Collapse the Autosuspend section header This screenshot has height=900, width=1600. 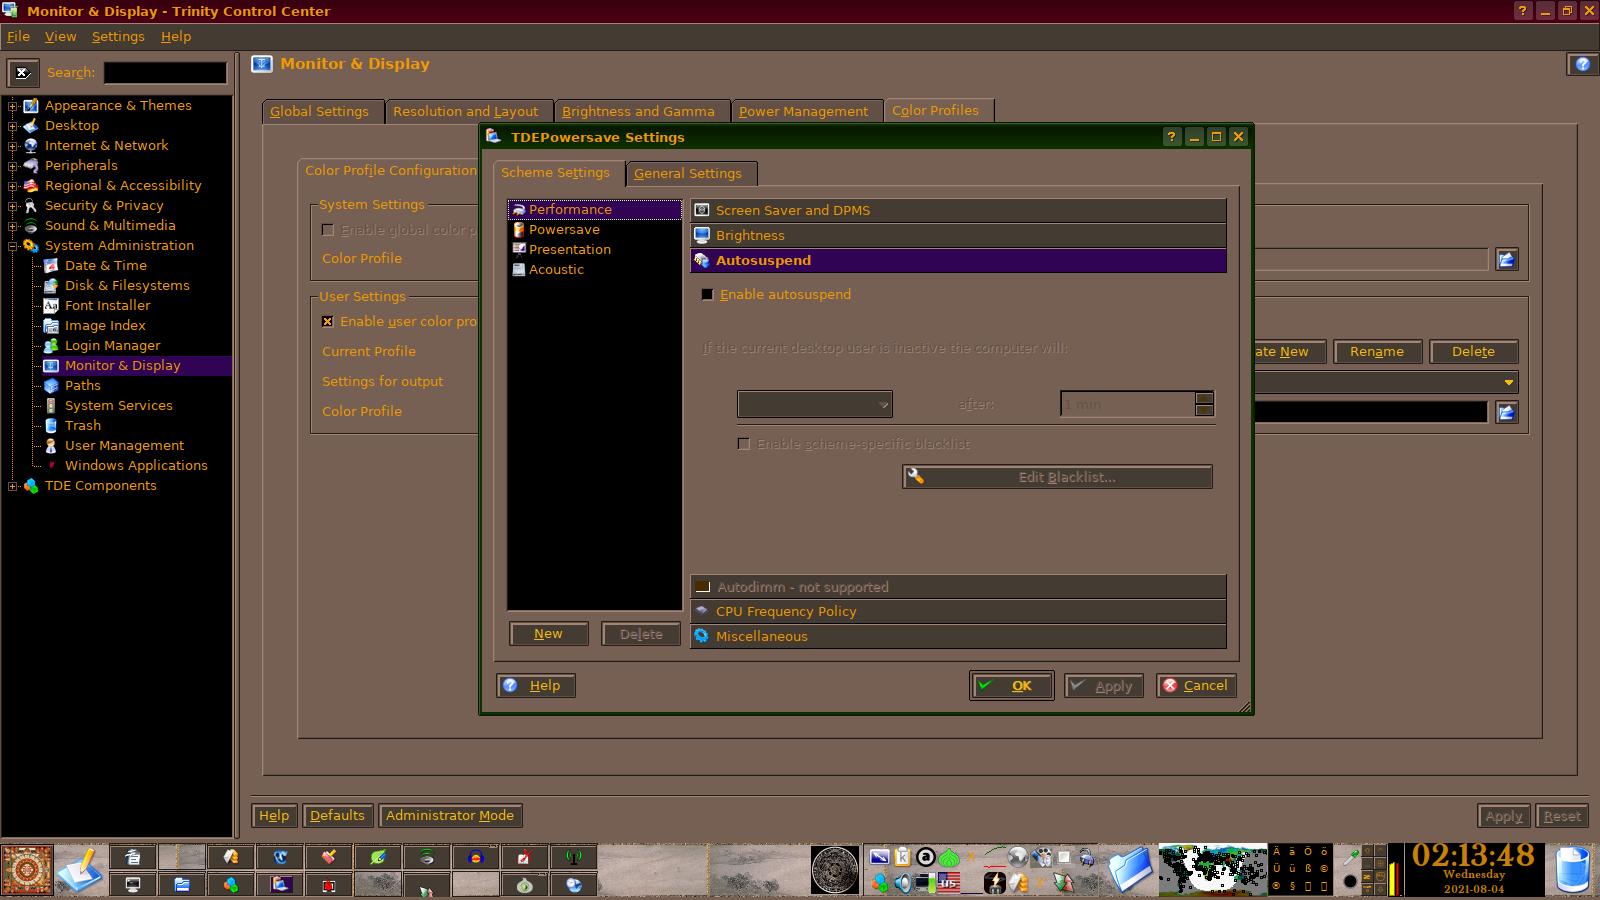pos(958,260)
